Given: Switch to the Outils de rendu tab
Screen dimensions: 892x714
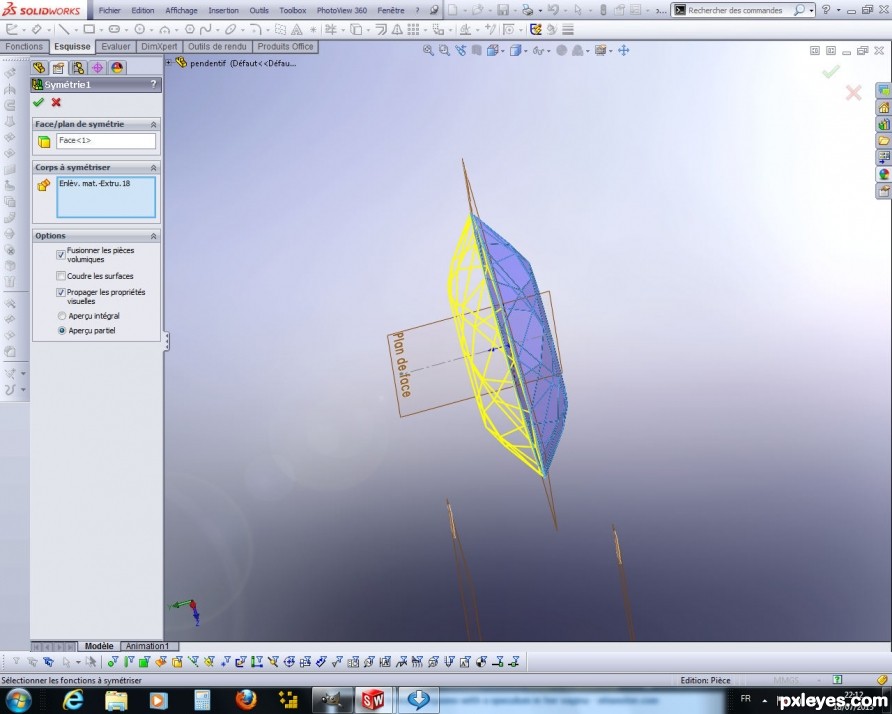Looking at the screenshot, I should [217, 47].
